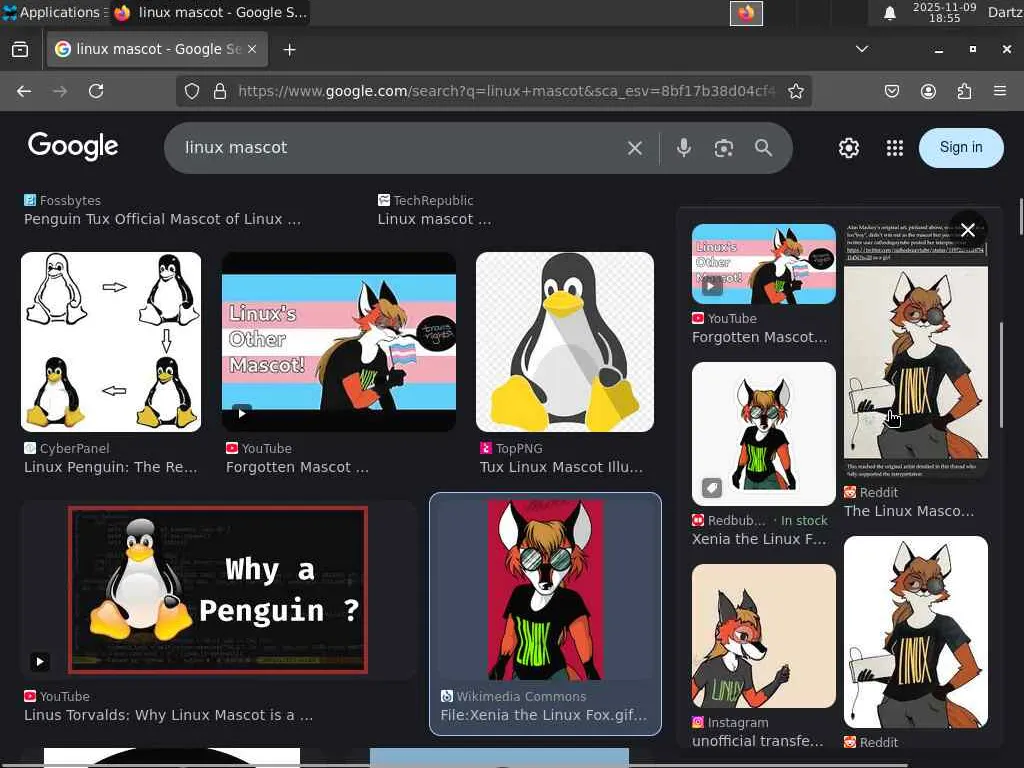
Task: Open the system notifications bell
Action: click(889, 13)
